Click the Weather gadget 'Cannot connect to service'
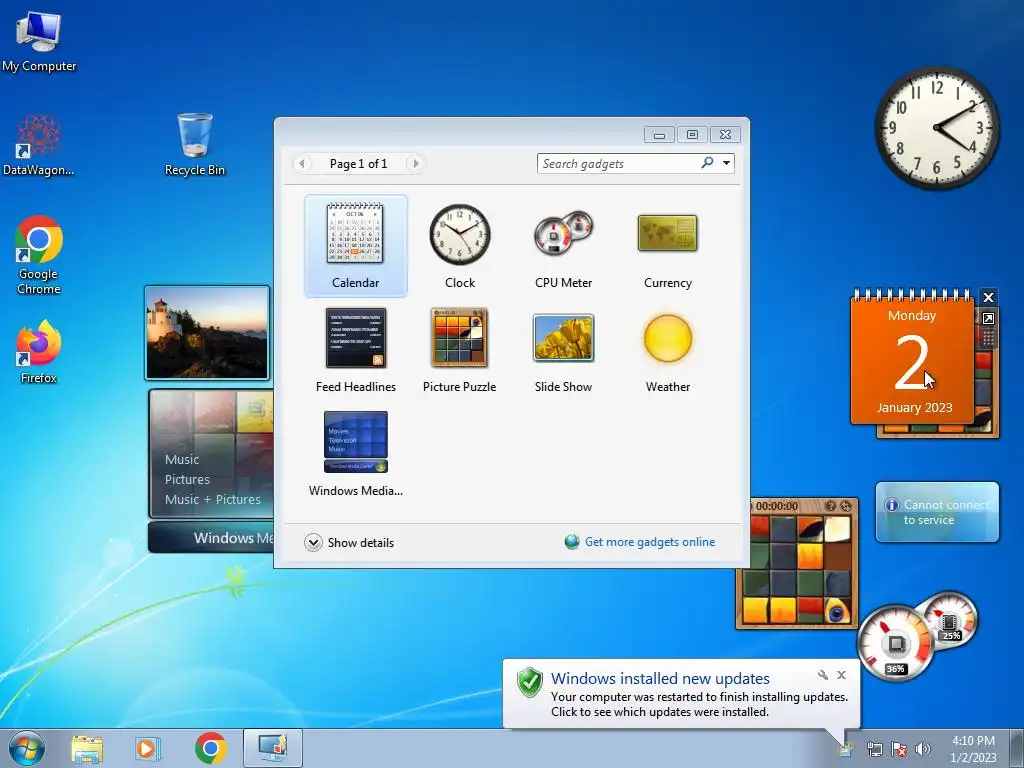Viewport: 1024px width, 768px height. pyautogui.click(x=937, y=512)
